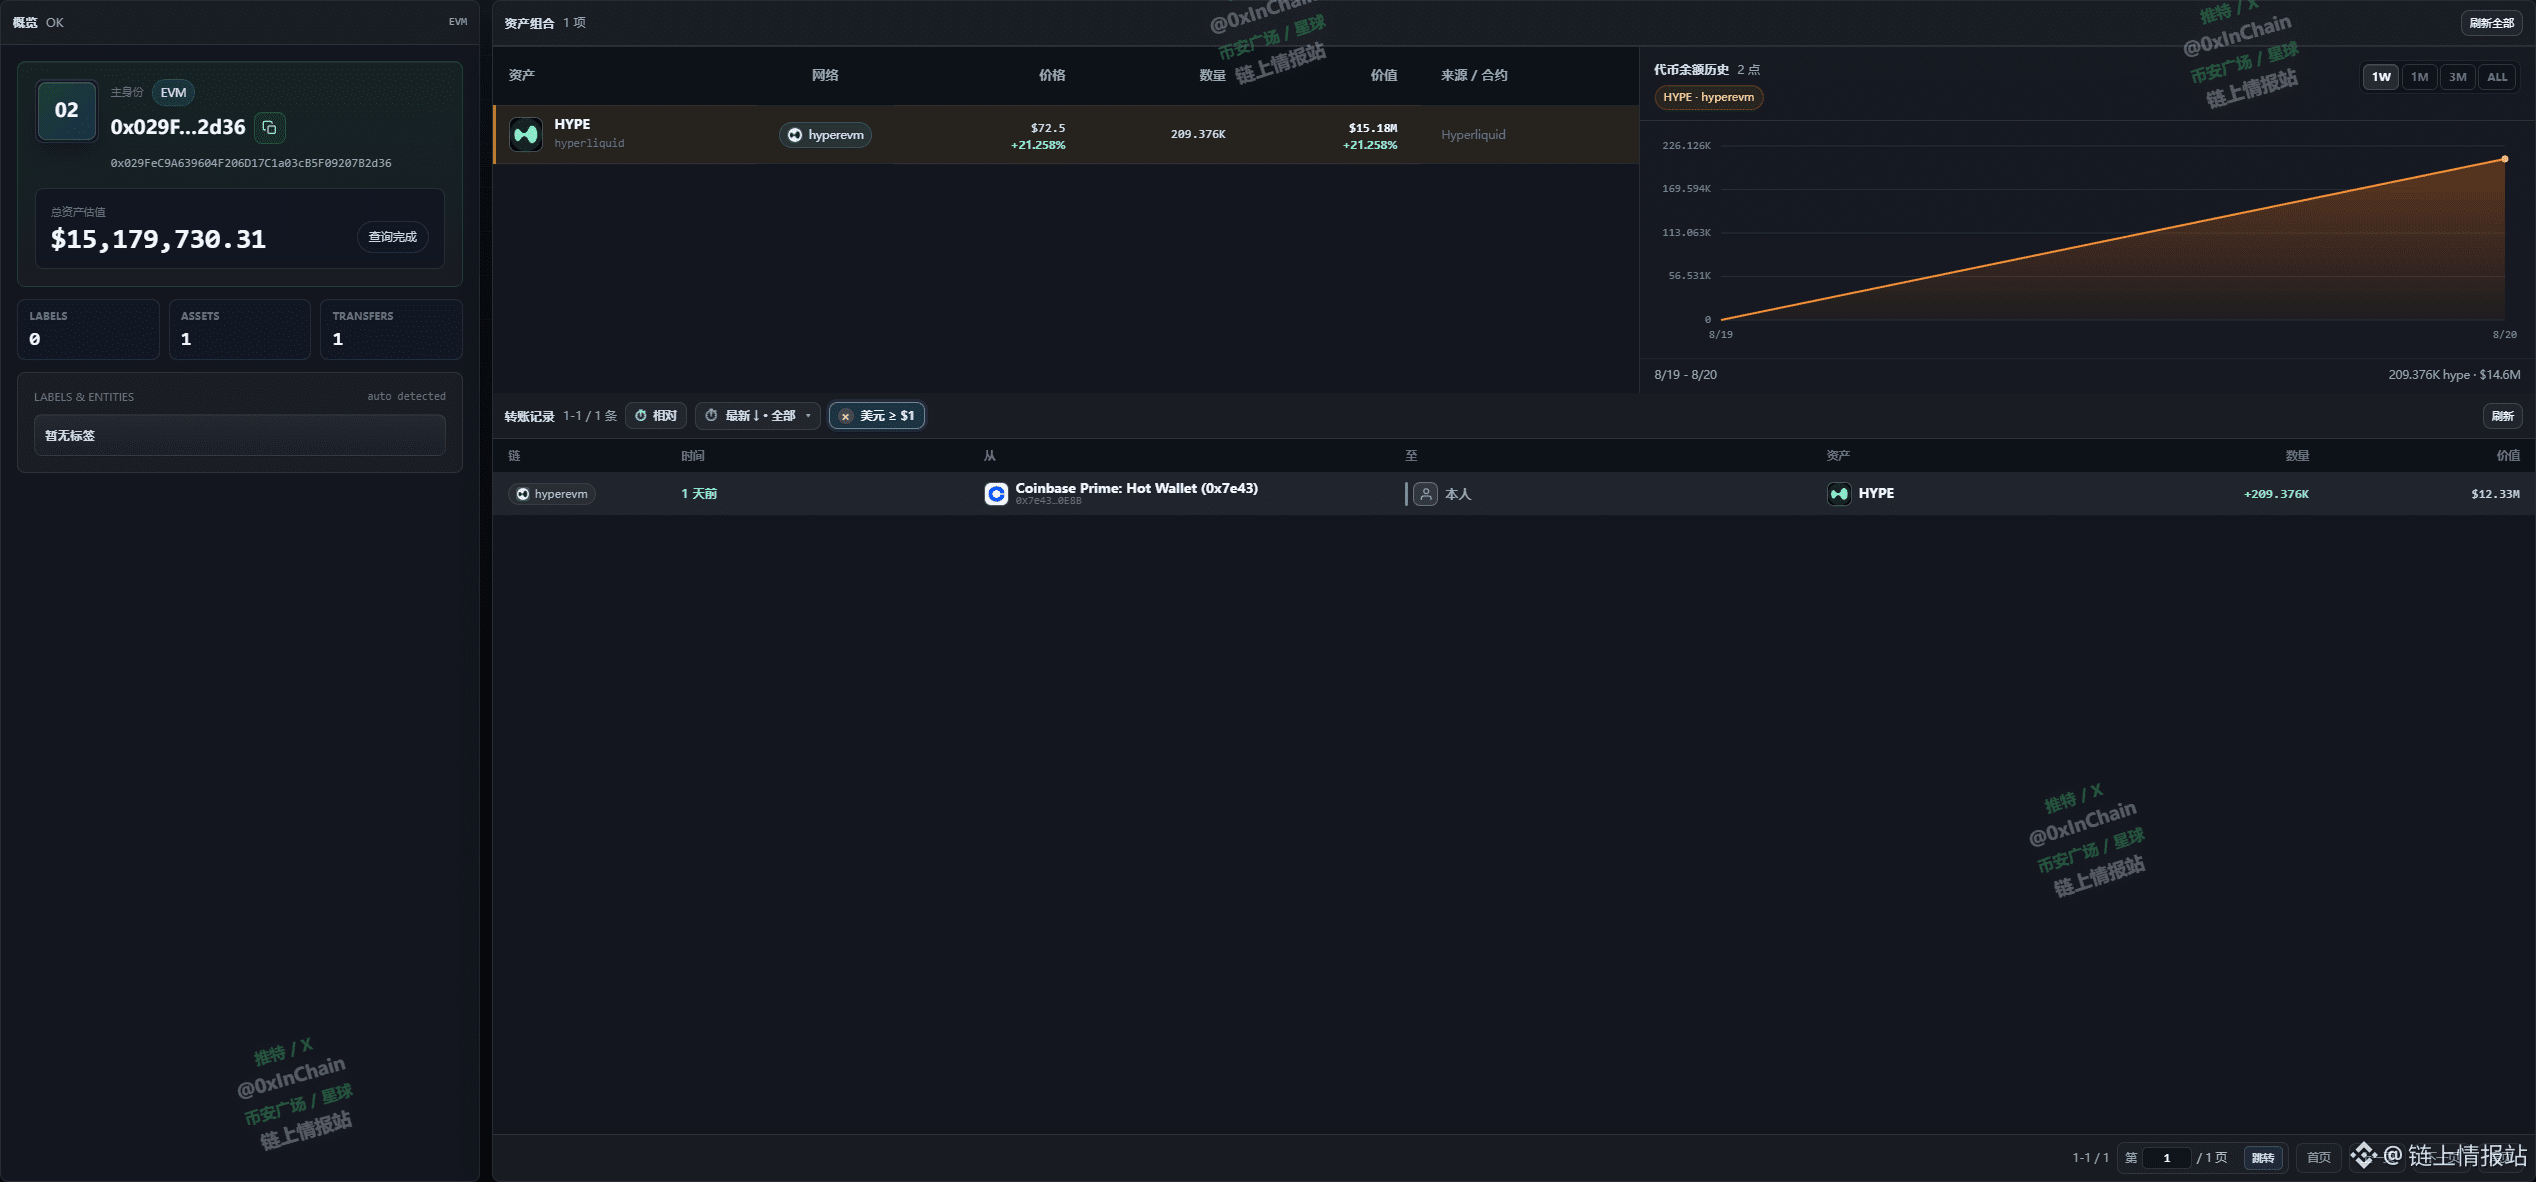Click the 刷新全部 refresh all button

pyautogui.click(x=2492, y=23)
